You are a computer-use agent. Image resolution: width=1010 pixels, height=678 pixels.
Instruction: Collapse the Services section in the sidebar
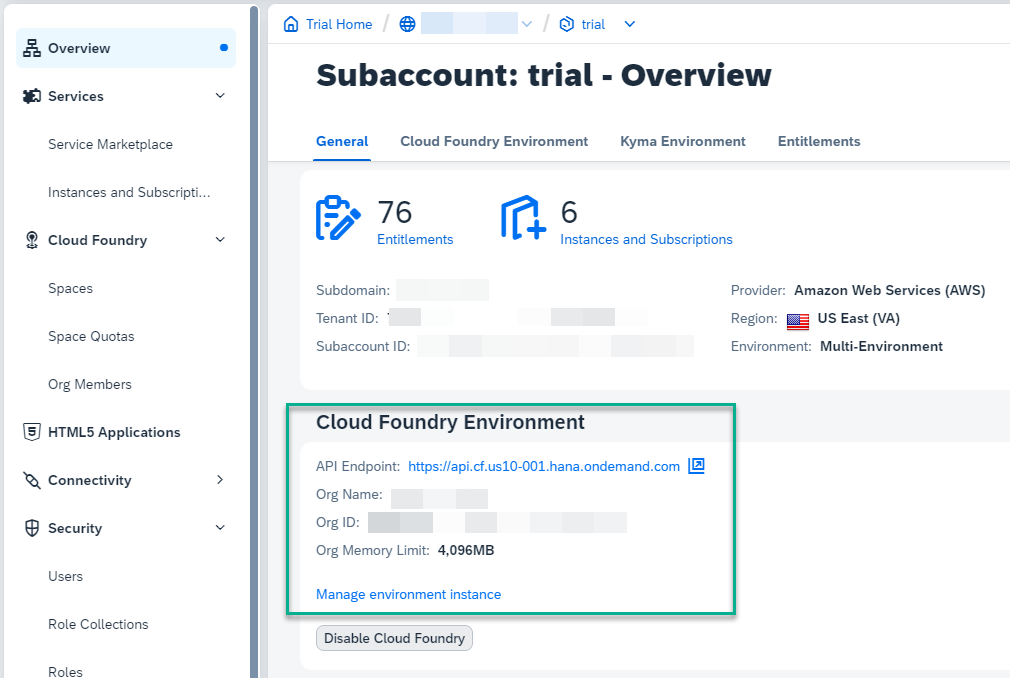219,96
